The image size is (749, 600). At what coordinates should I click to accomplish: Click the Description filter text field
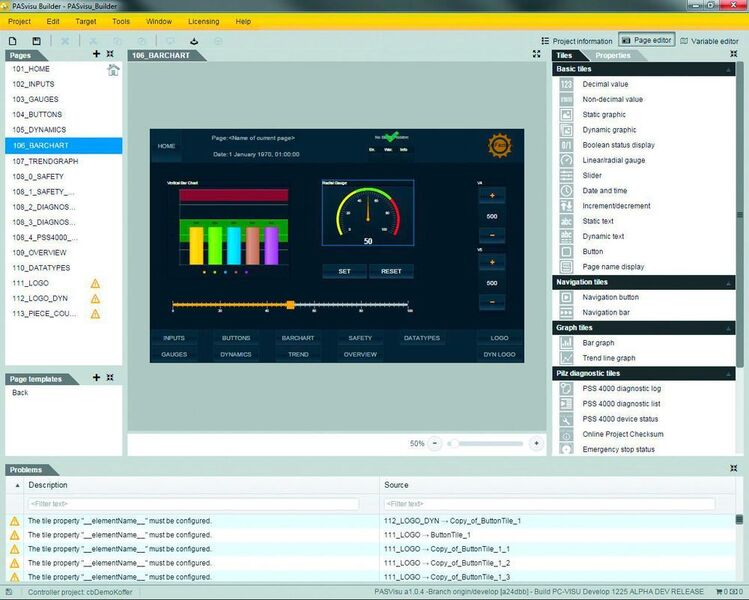pos(193,504)
